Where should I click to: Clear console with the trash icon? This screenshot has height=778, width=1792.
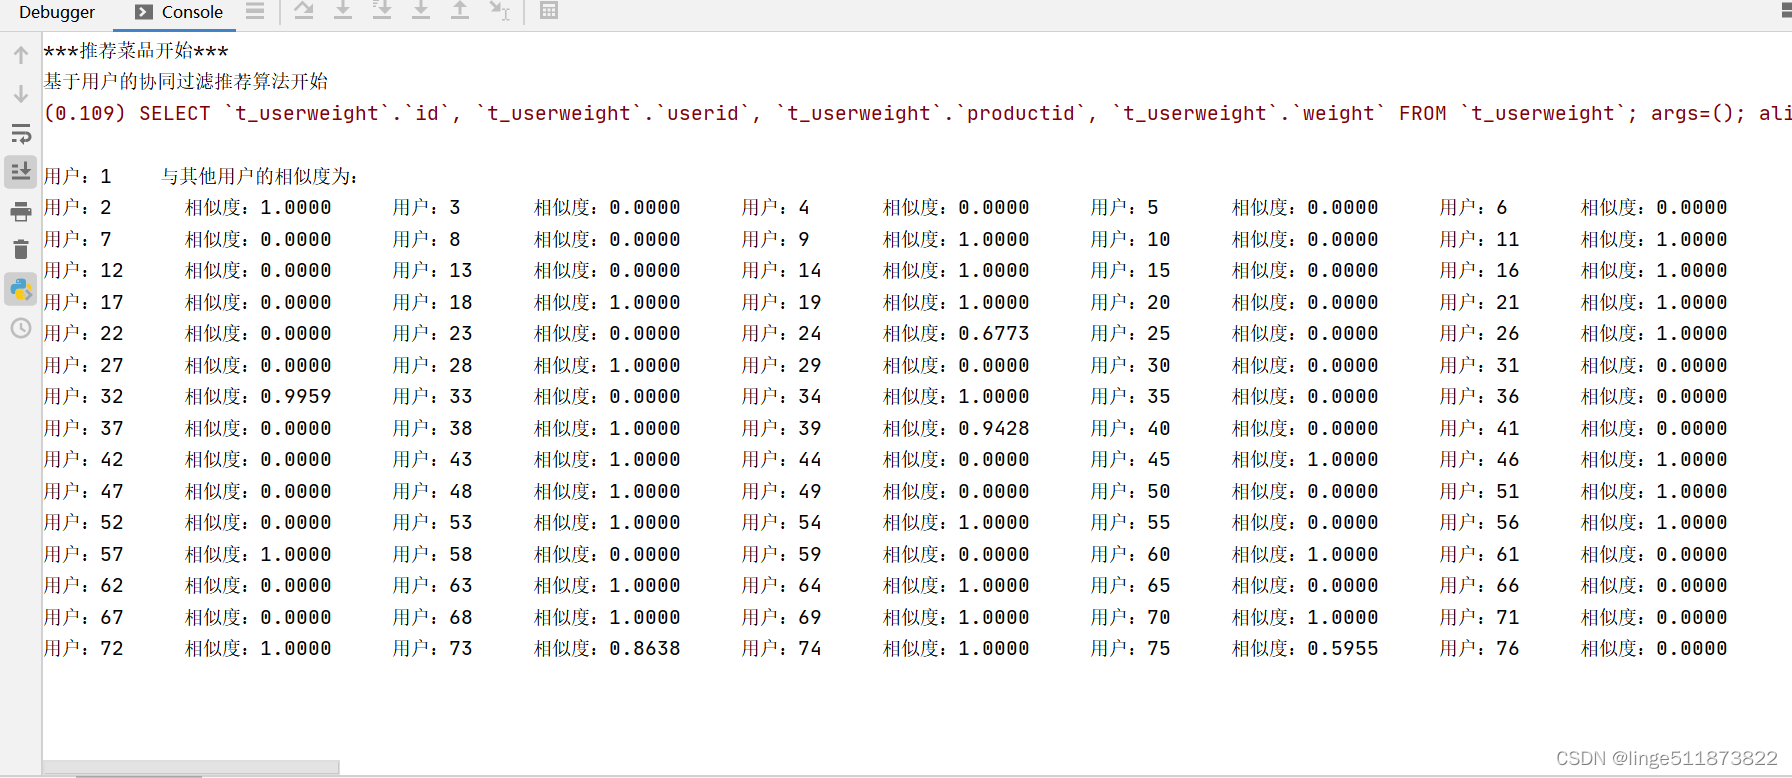21,250
